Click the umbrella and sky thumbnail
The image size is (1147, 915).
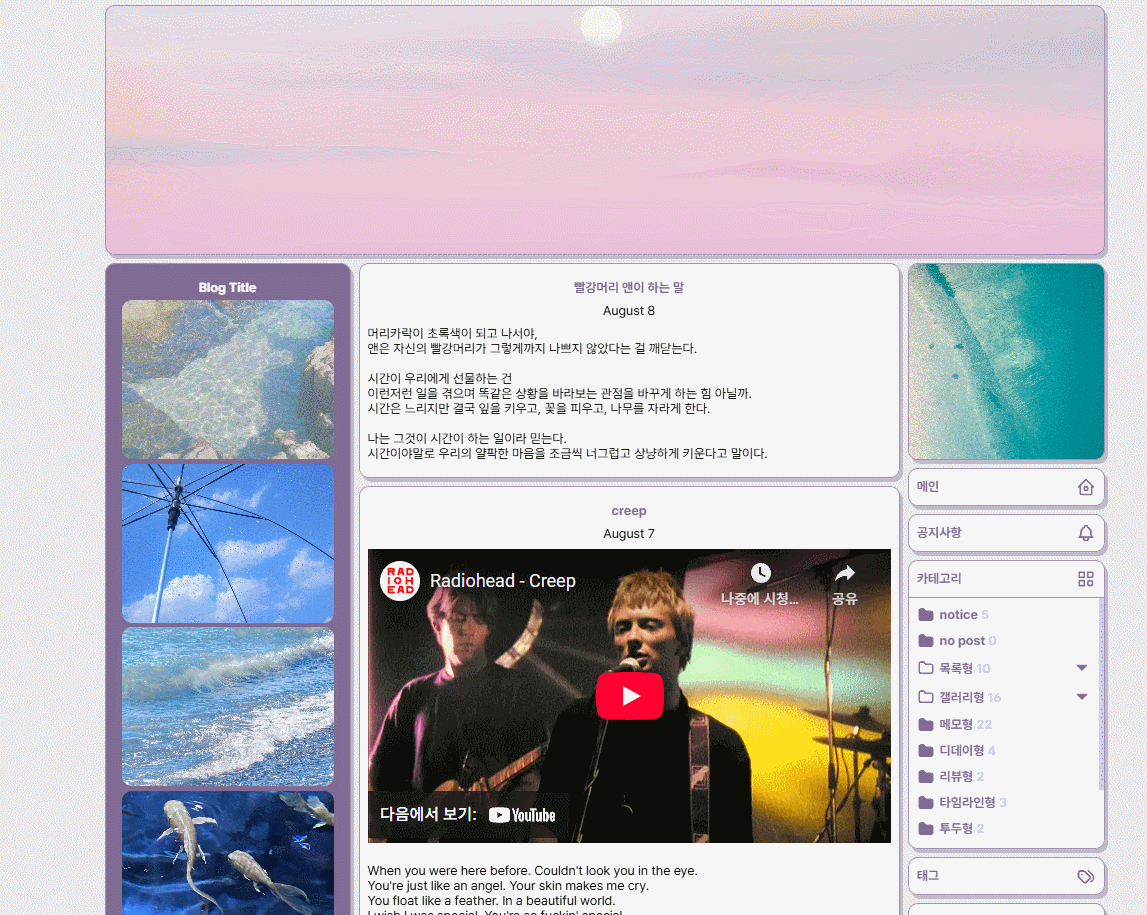(x=227, y=543)
